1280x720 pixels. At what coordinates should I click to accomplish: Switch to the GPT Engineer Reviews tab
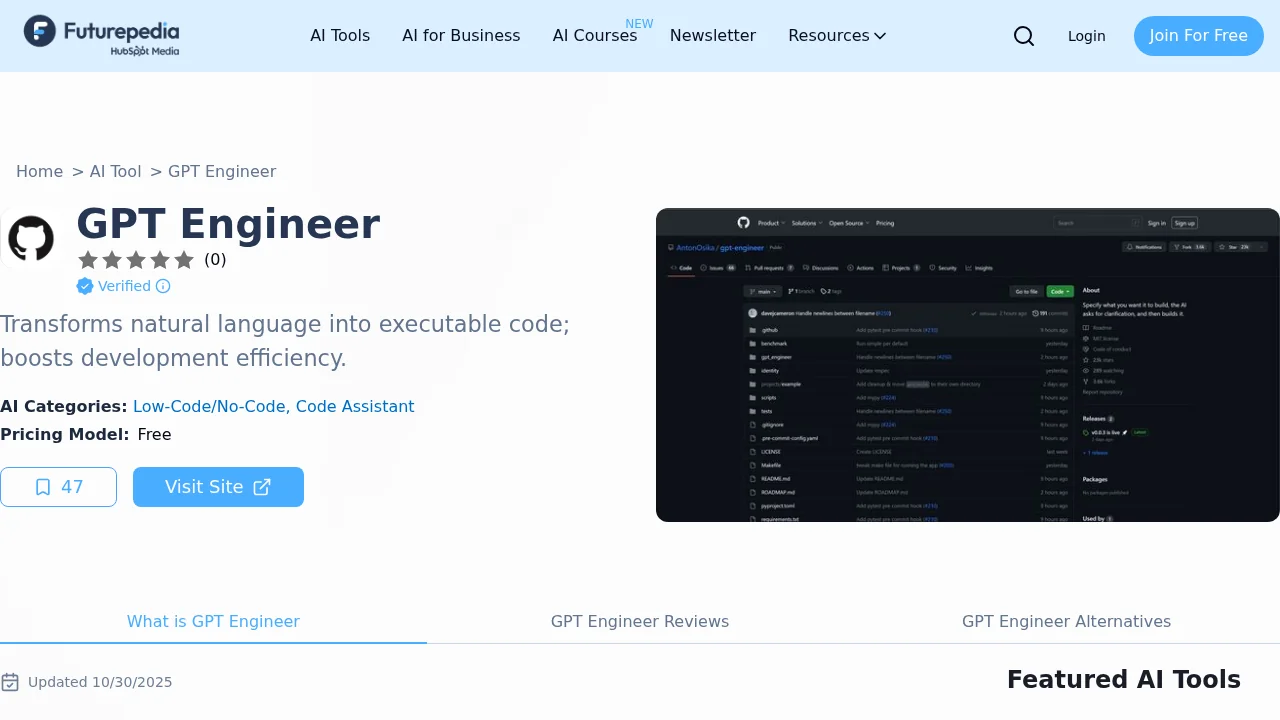tap(640, 621)
